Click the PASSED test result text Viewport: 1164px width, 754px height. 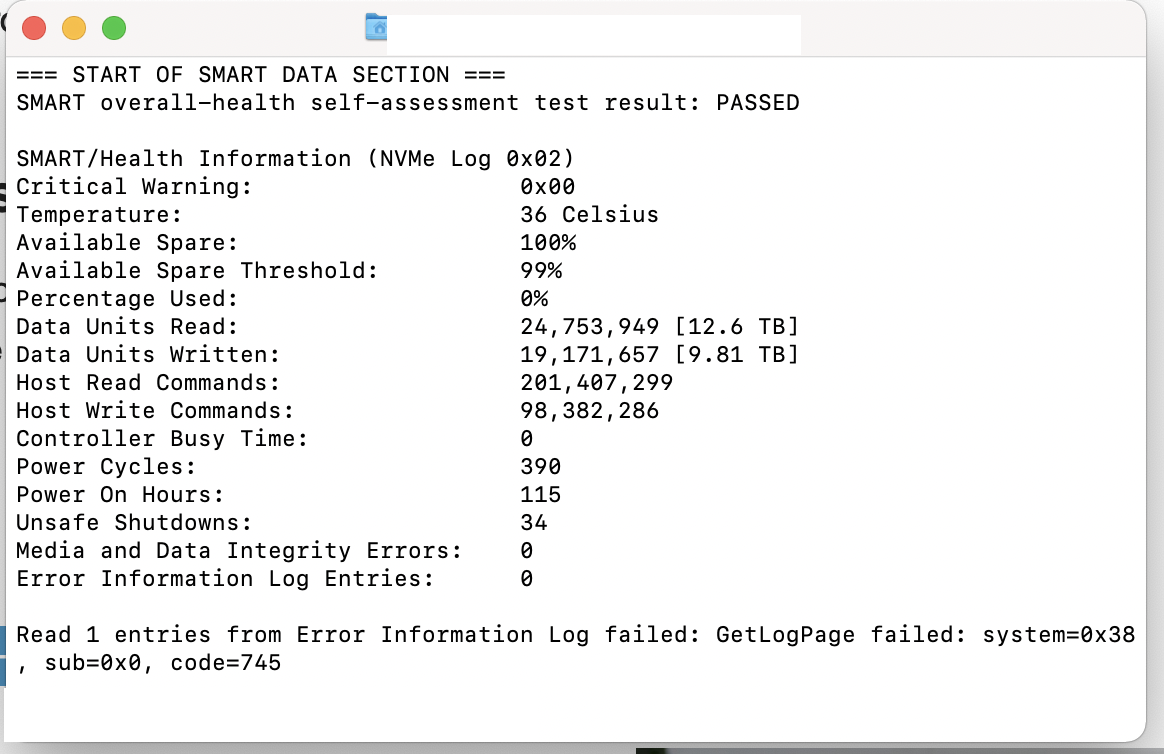click(x=757, y=102)
